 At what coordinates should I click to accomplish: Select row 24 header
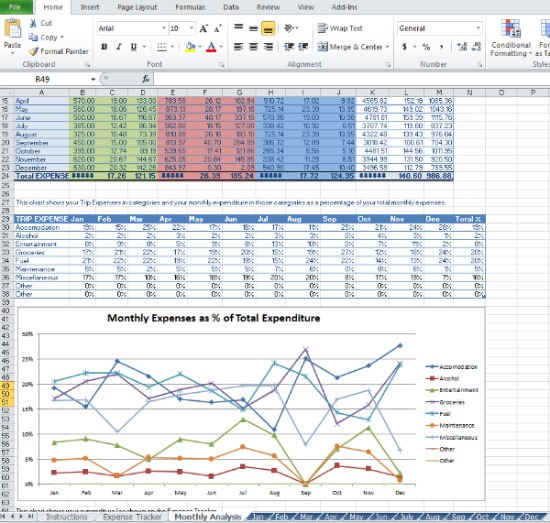point(5,176)
